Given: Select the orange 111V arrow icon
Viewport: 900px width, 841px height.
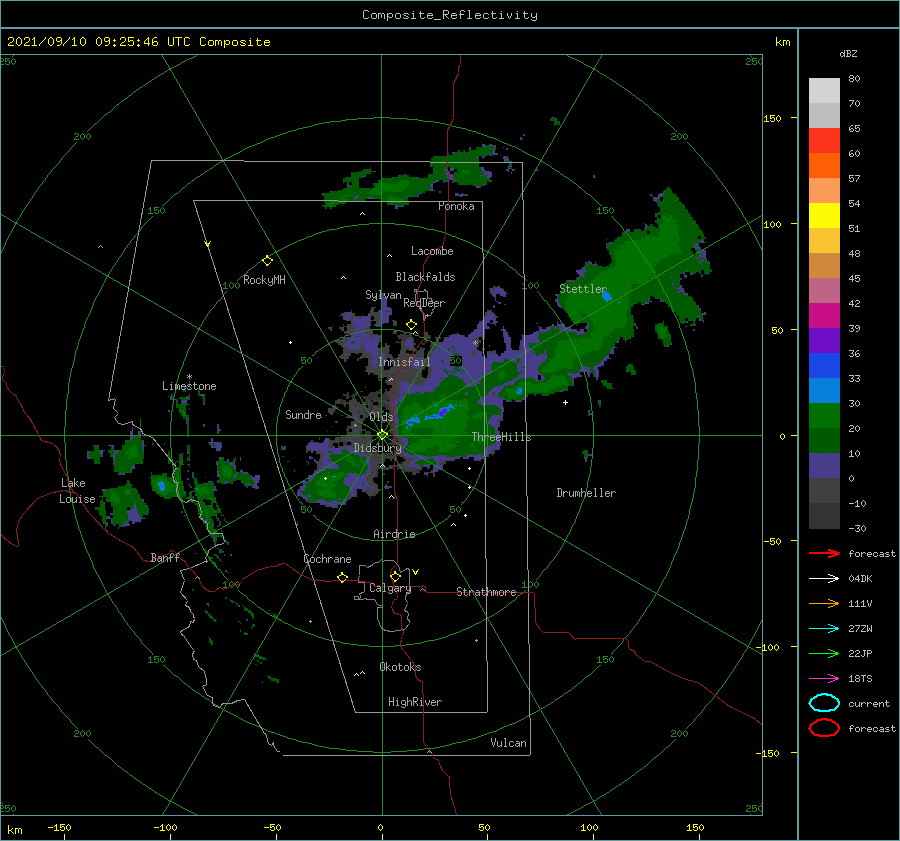Looking at the screenshot, I should tap(824, 603).
